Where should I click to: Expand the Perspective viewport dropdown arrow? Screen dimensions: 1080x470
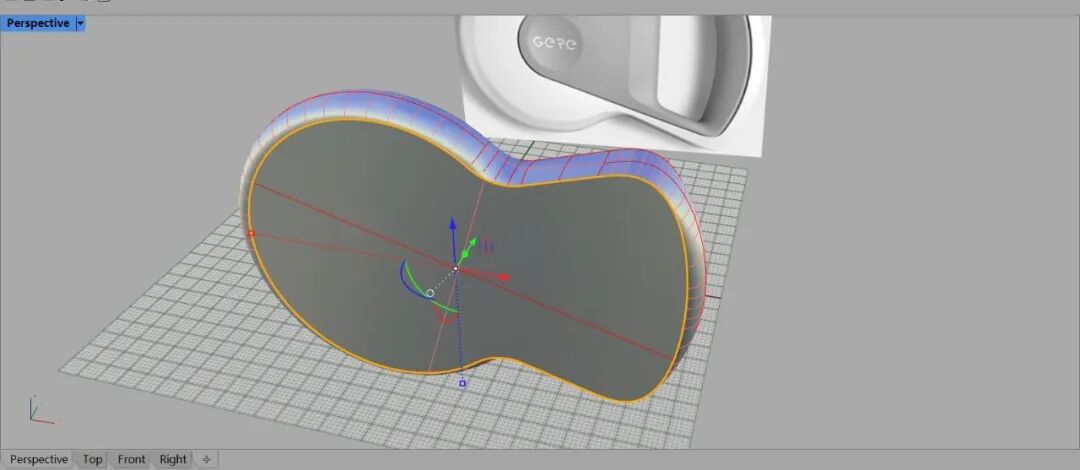pyautogui.click(x=81, y=23)
